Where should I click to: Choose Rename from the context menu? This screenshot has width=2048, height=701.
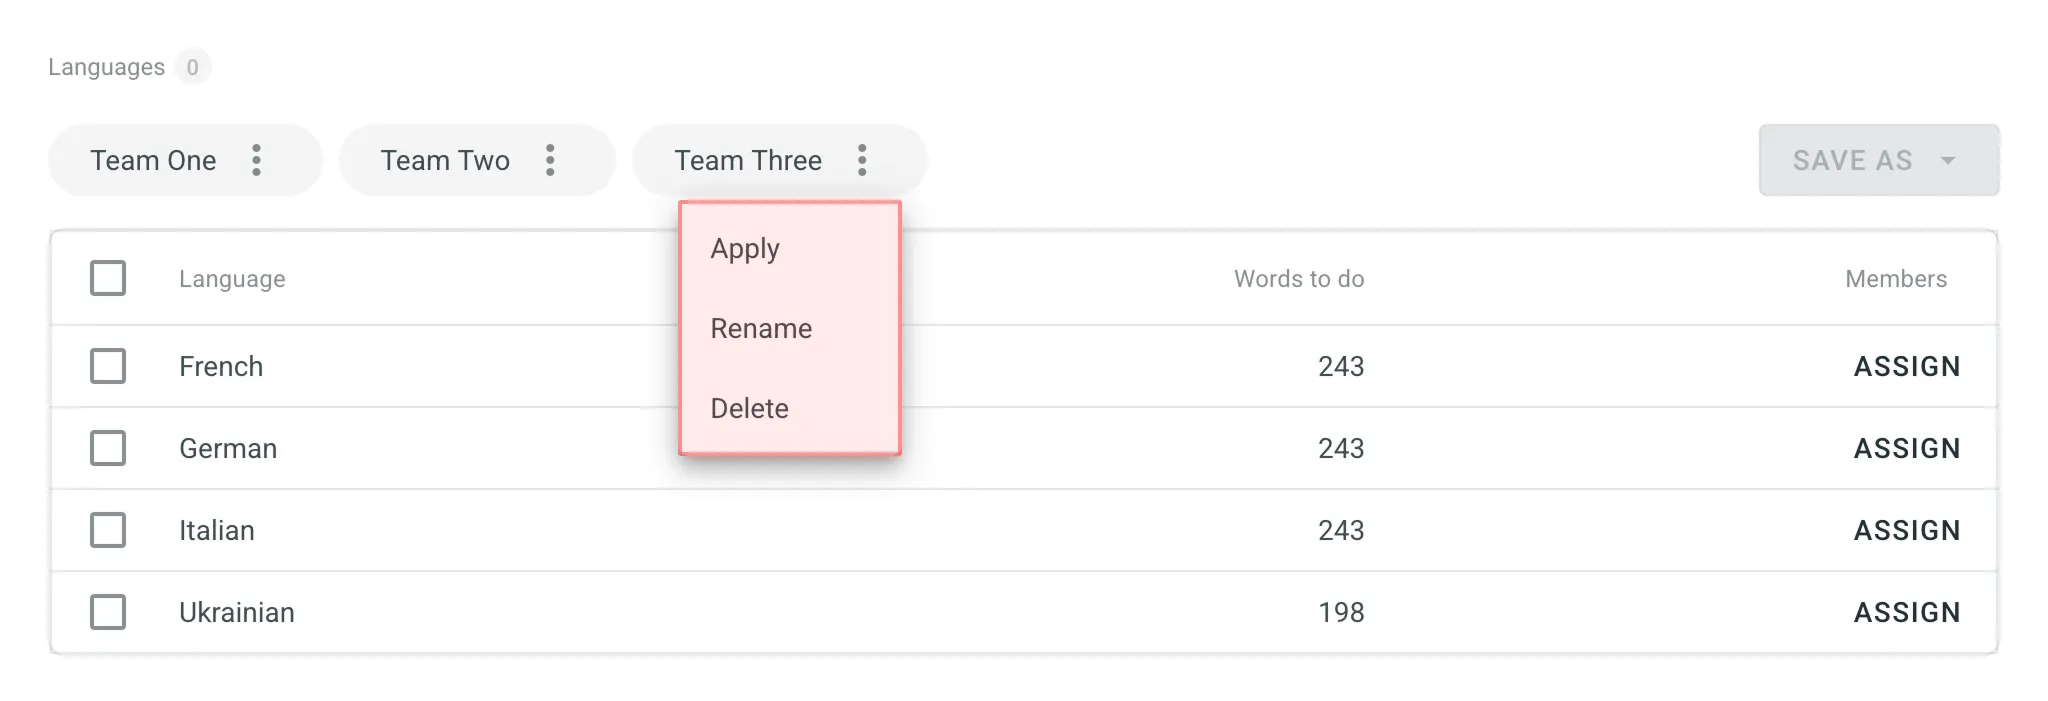(x=760, y=328)
